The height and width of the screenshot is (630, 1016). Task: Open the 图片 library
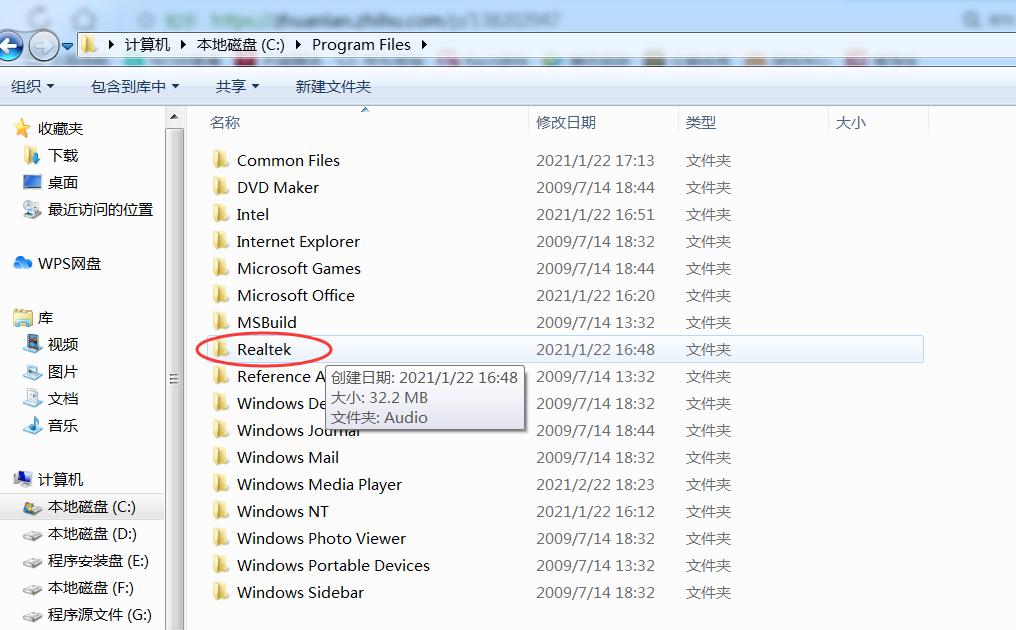61,370
